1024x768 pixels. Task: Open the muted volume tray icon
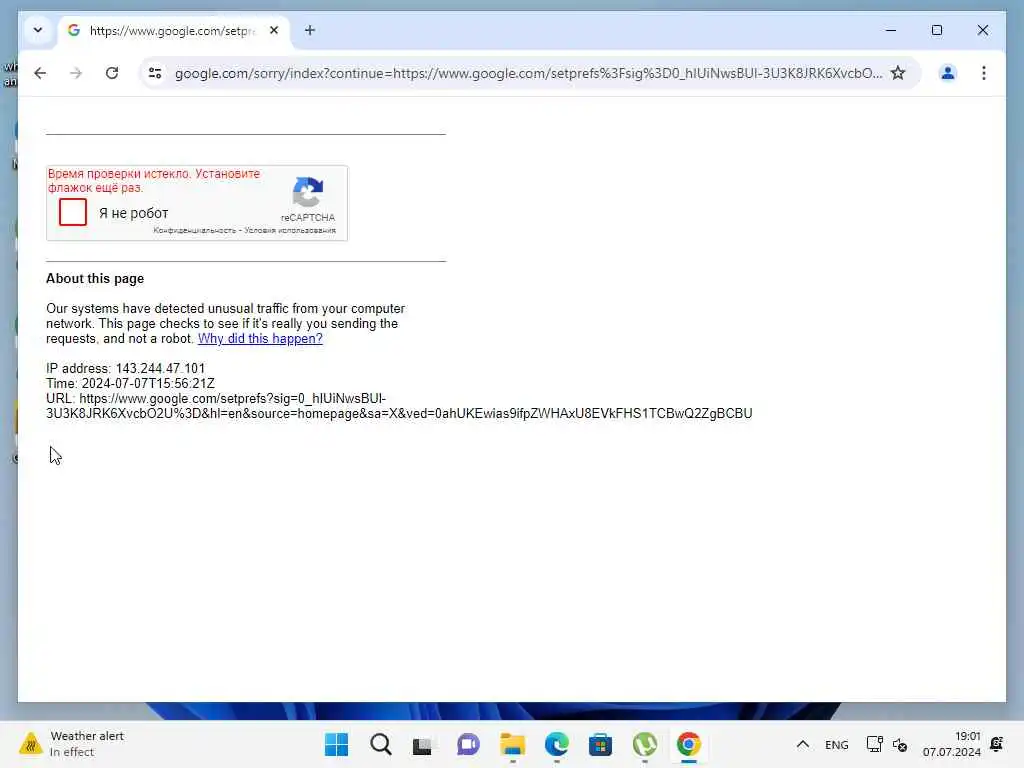coord(899,744)
